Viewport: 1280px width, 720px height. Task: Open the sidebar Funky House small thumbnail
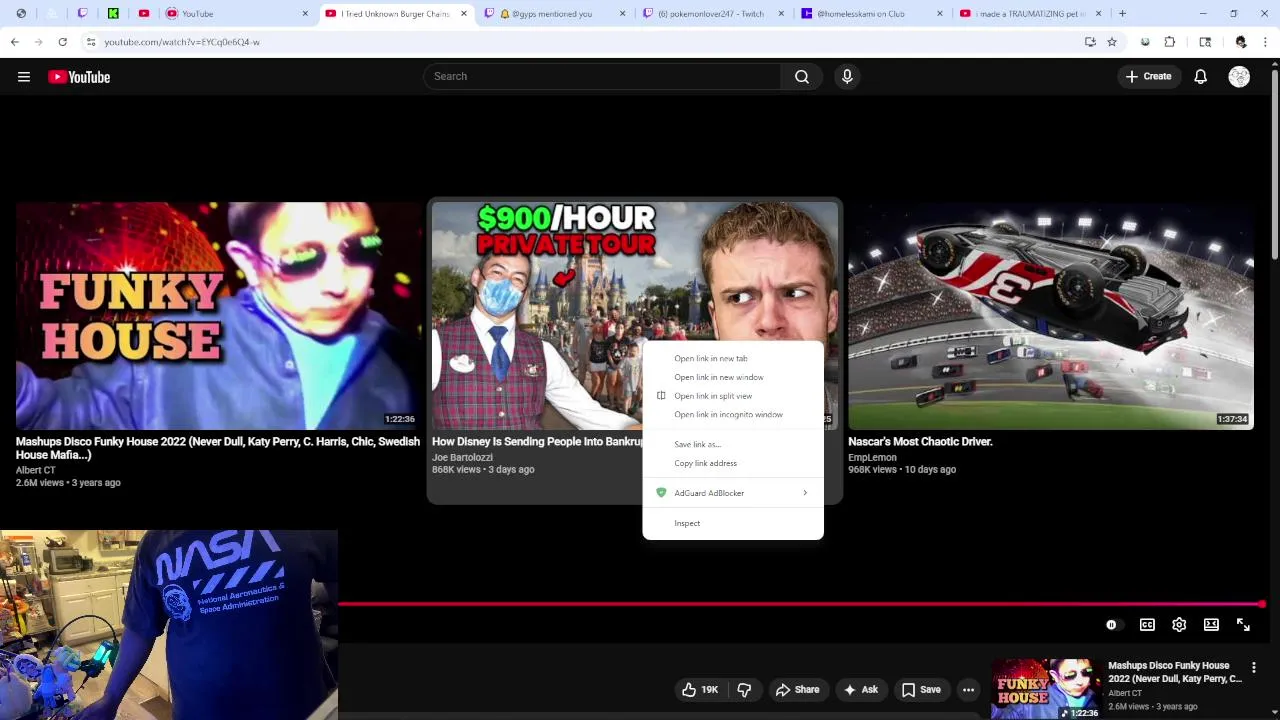pyautogui.click(x=1045, y=688)
